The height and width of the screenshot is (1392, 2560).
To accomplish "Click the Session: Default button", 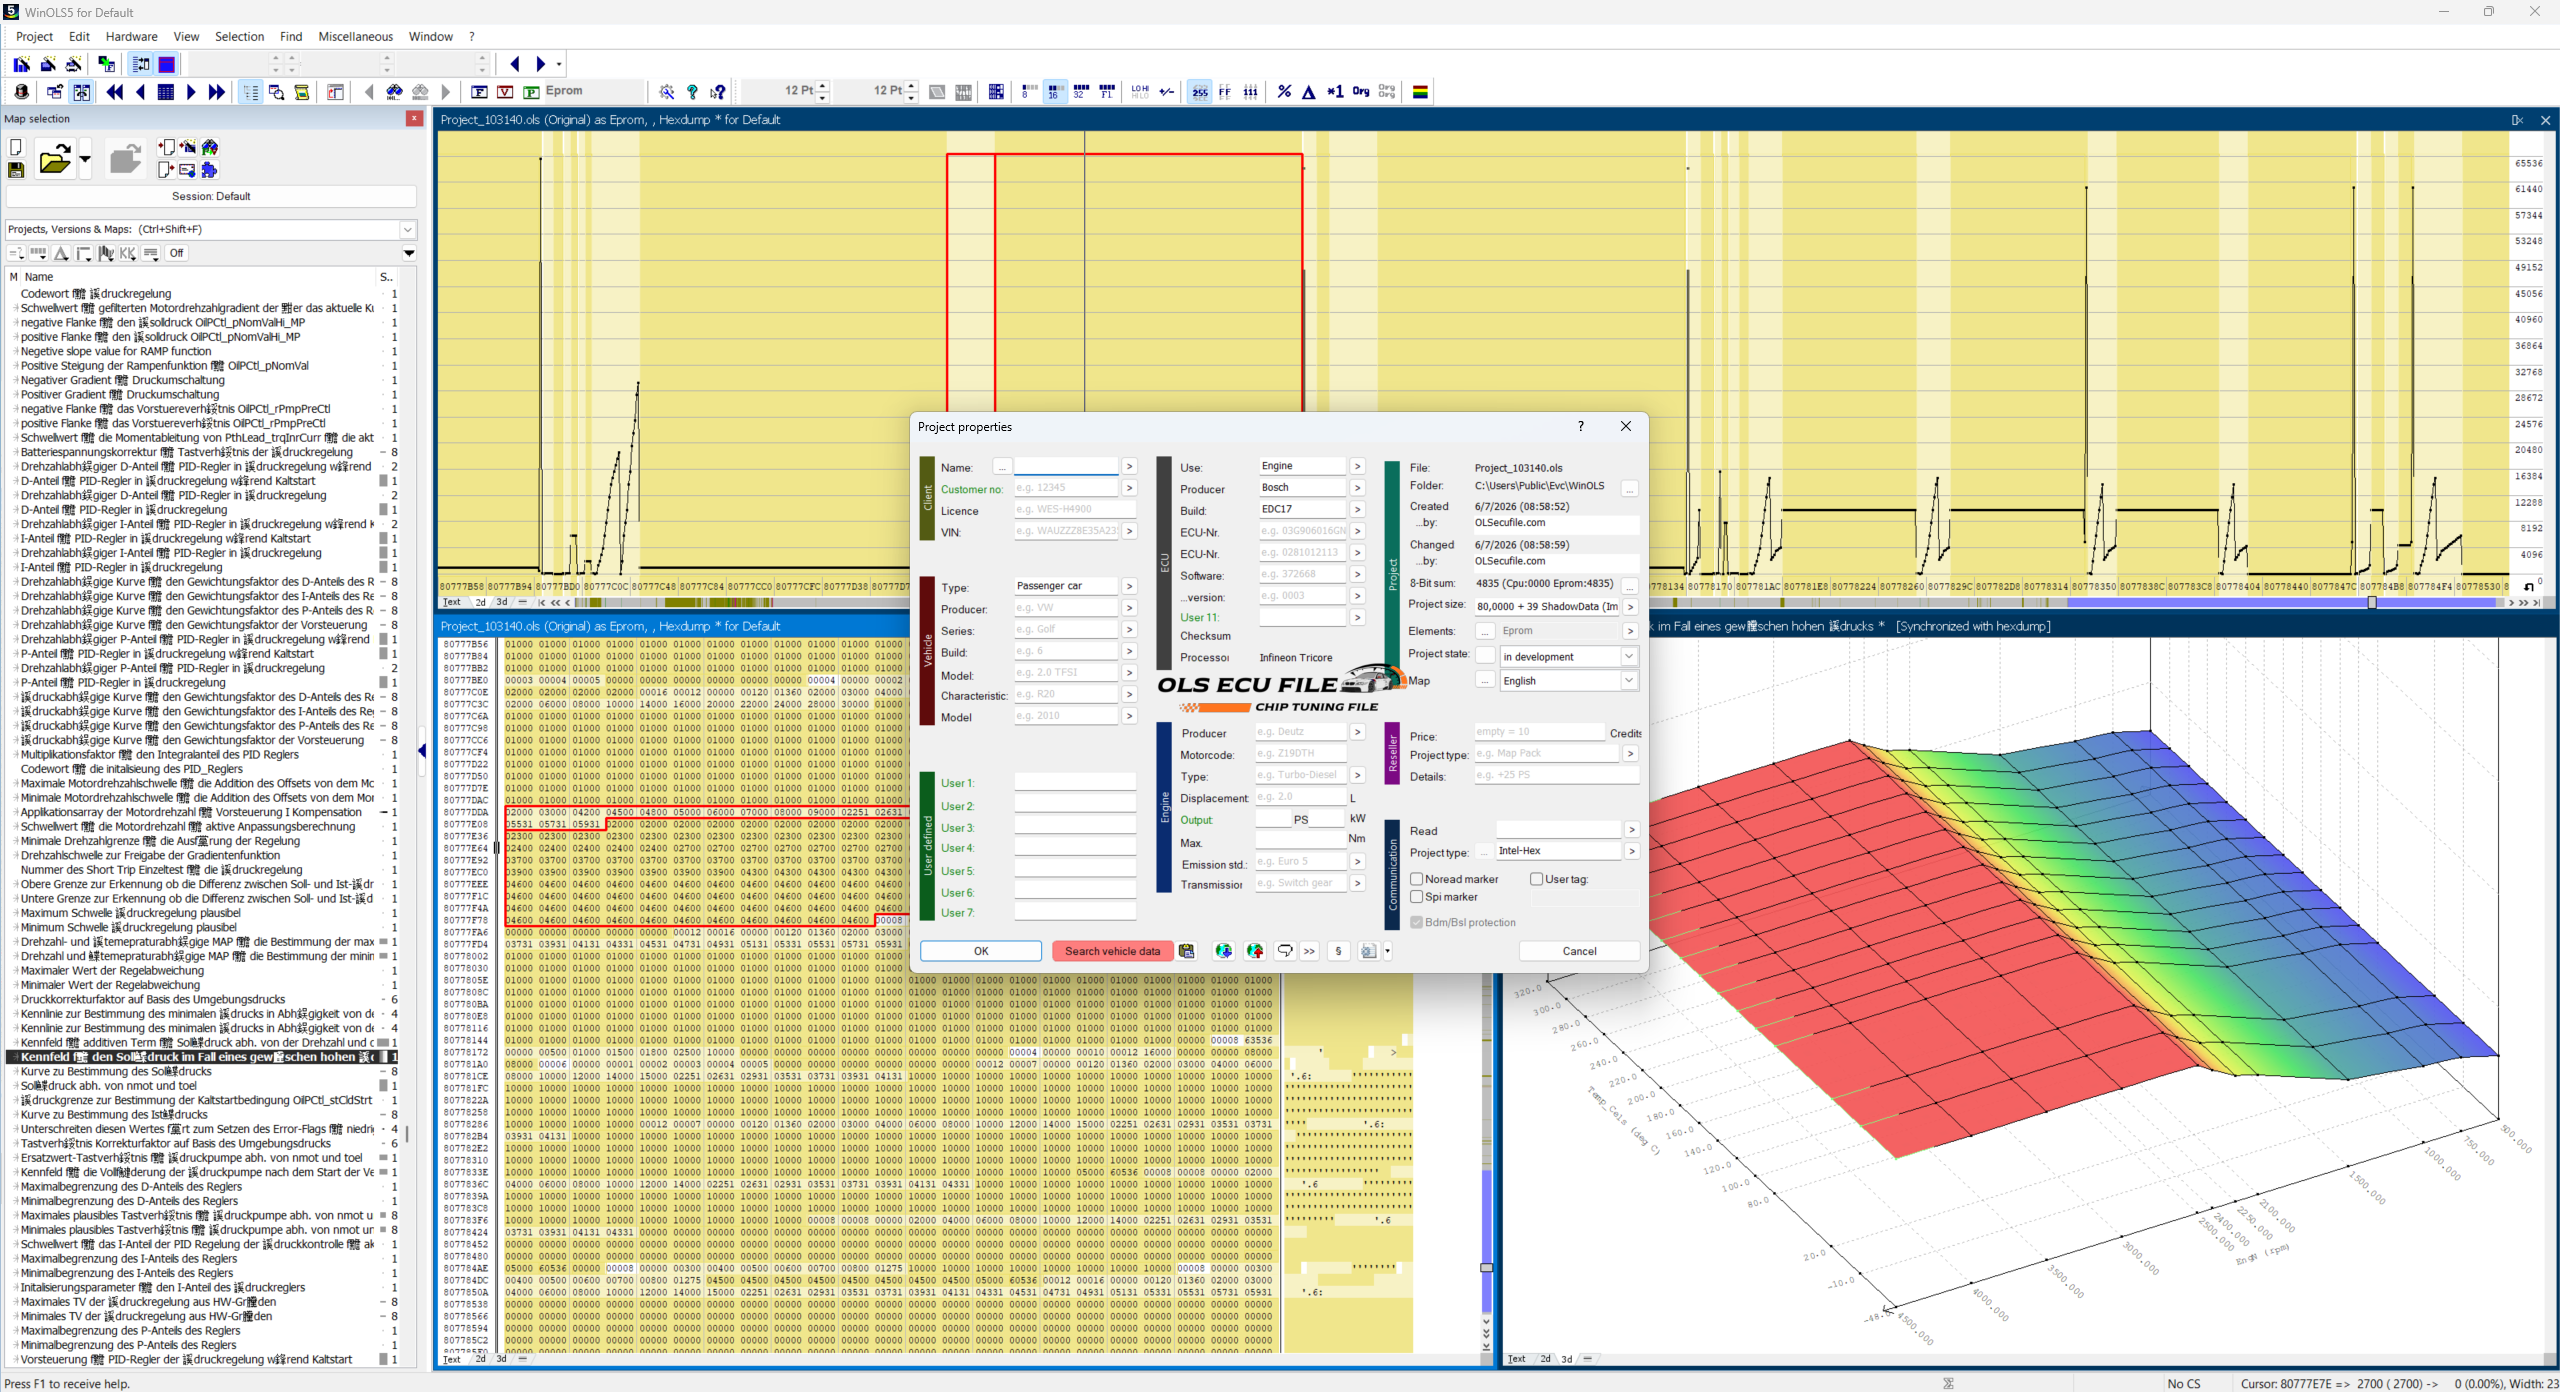I will pyautogui.click(x=211, y=196).
